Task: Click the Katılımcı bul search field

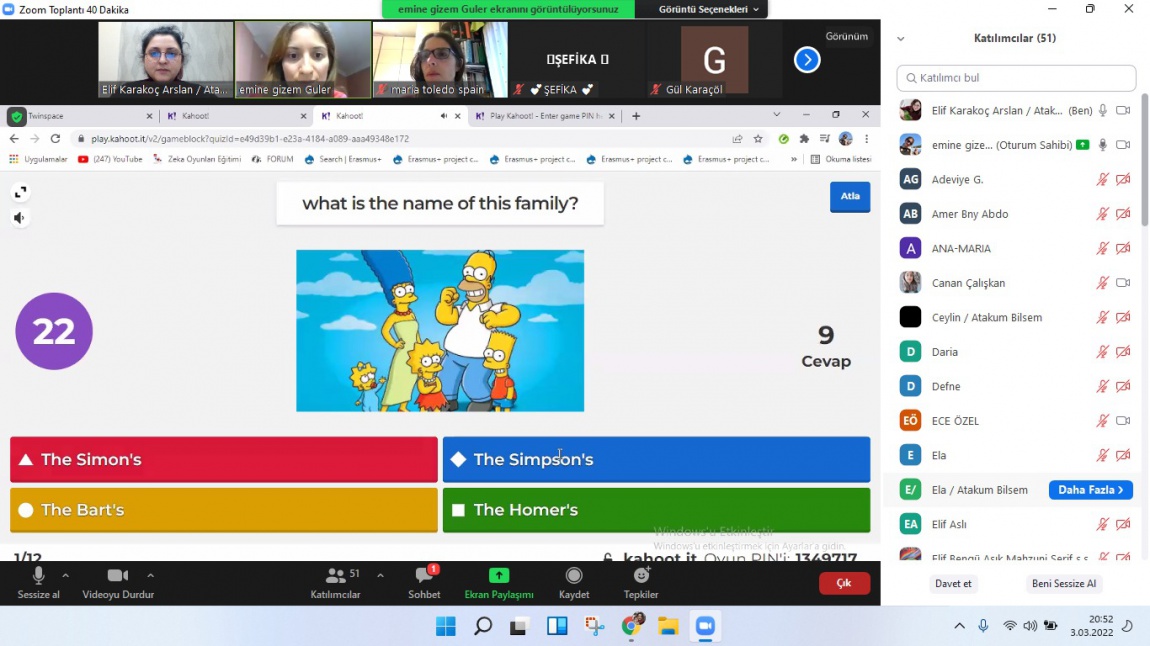Action: pyautogui.click(x=1016, y=78)
